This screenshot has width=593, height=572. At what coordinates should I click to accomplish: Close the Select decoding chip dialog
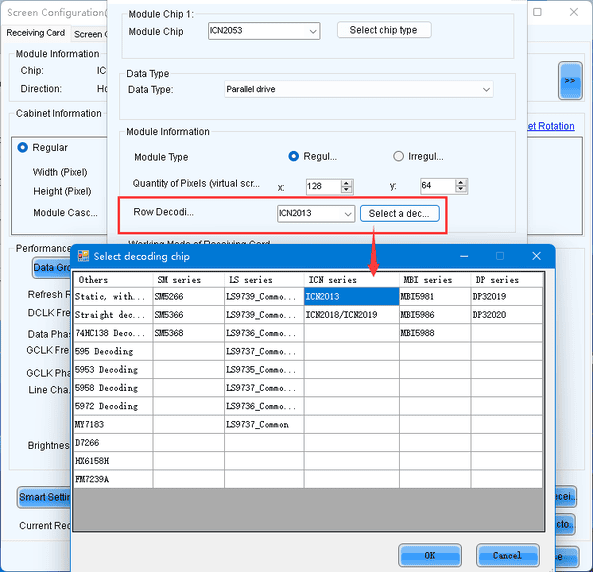pos(536,256)
